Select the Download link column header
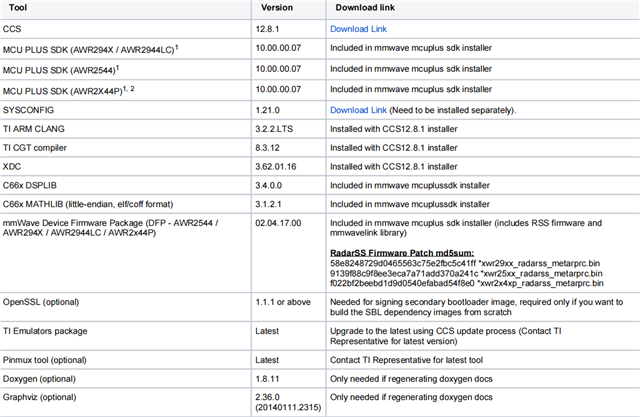The height and width of the screenshot is (417, 640). point(365,8)
